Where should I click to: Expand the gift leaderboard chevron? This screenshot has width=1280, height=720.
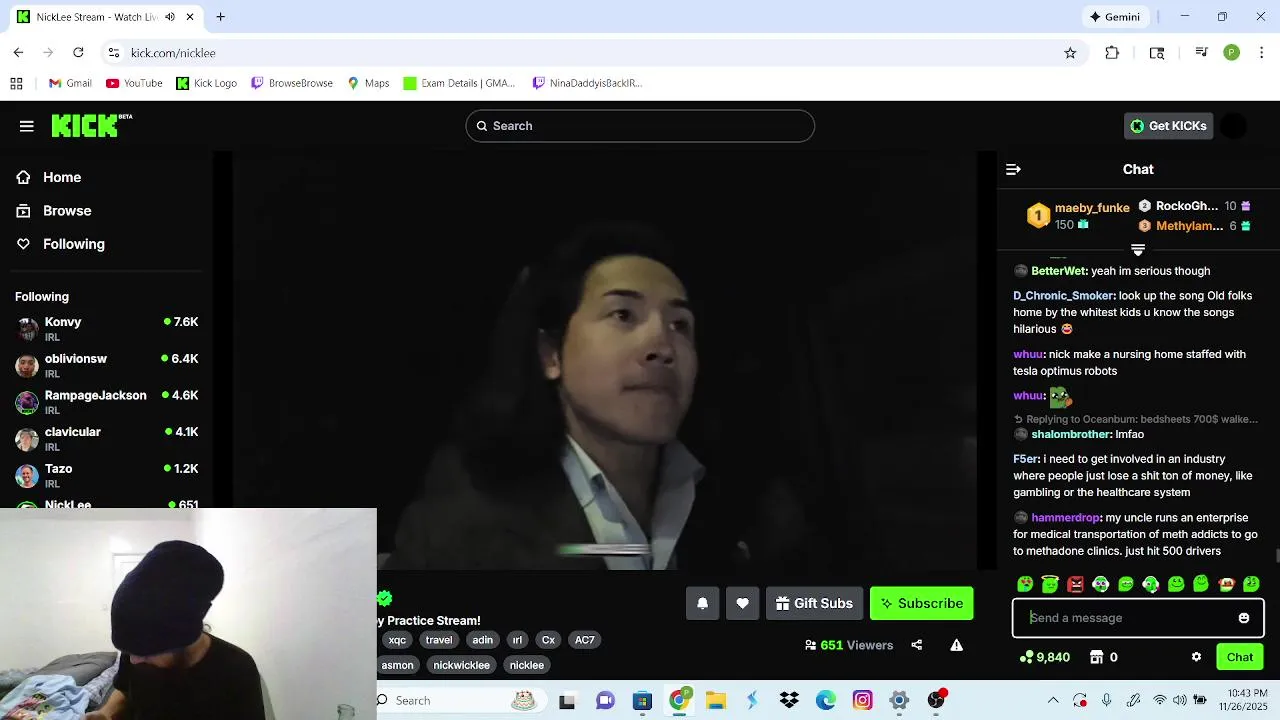[x=1138, y=249]
